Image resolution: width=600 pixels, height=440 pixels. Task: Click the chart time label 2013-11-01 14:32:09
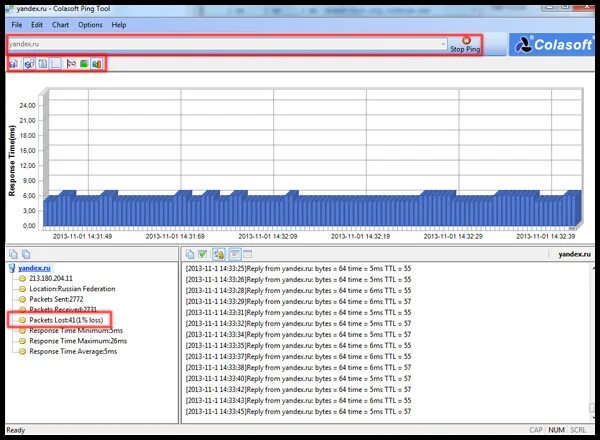(x=268, y=236)
